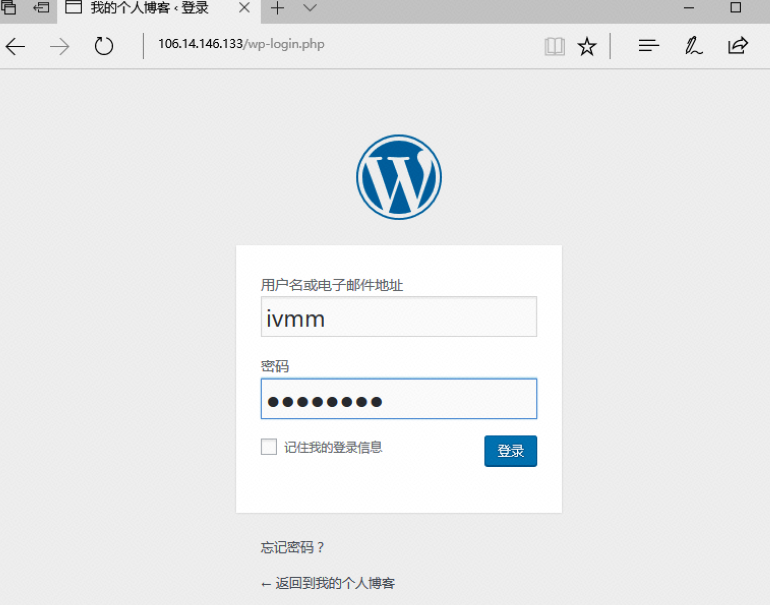Click the 密码 field label

[275, 366]
